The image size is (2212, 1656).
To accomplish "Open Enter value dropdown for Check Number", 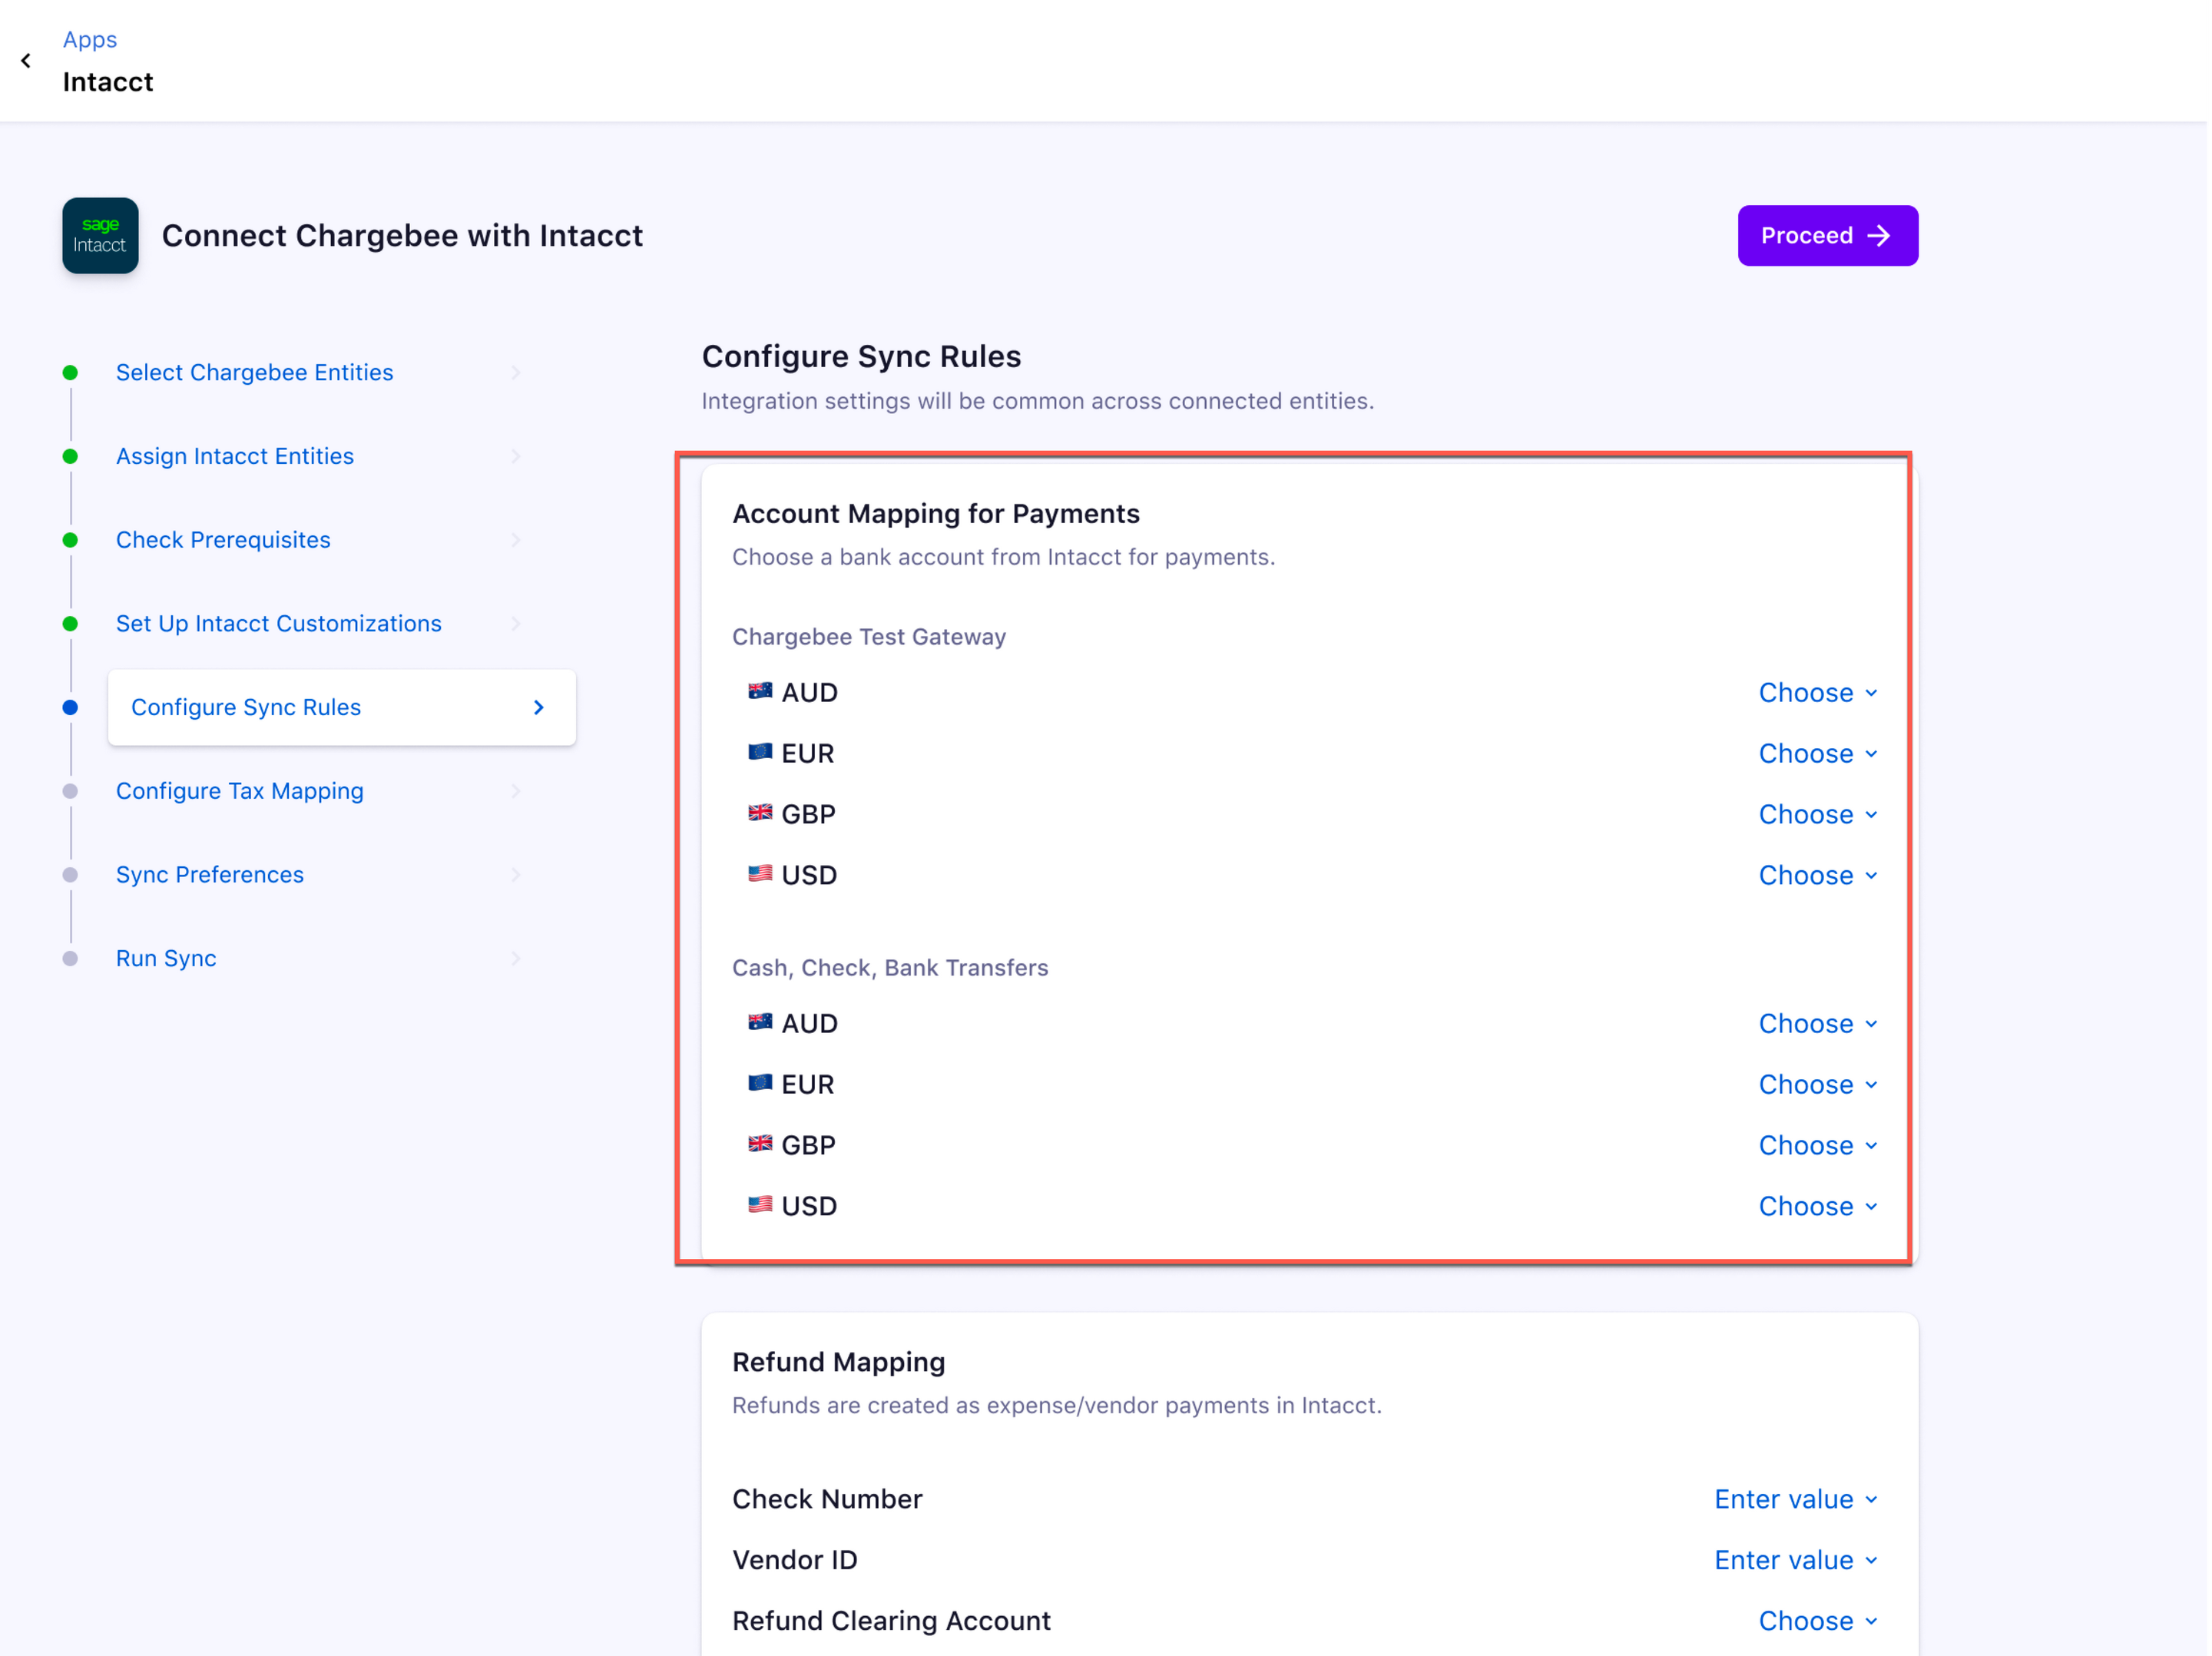I will pyautogui.click(x=1799, y=1500).
